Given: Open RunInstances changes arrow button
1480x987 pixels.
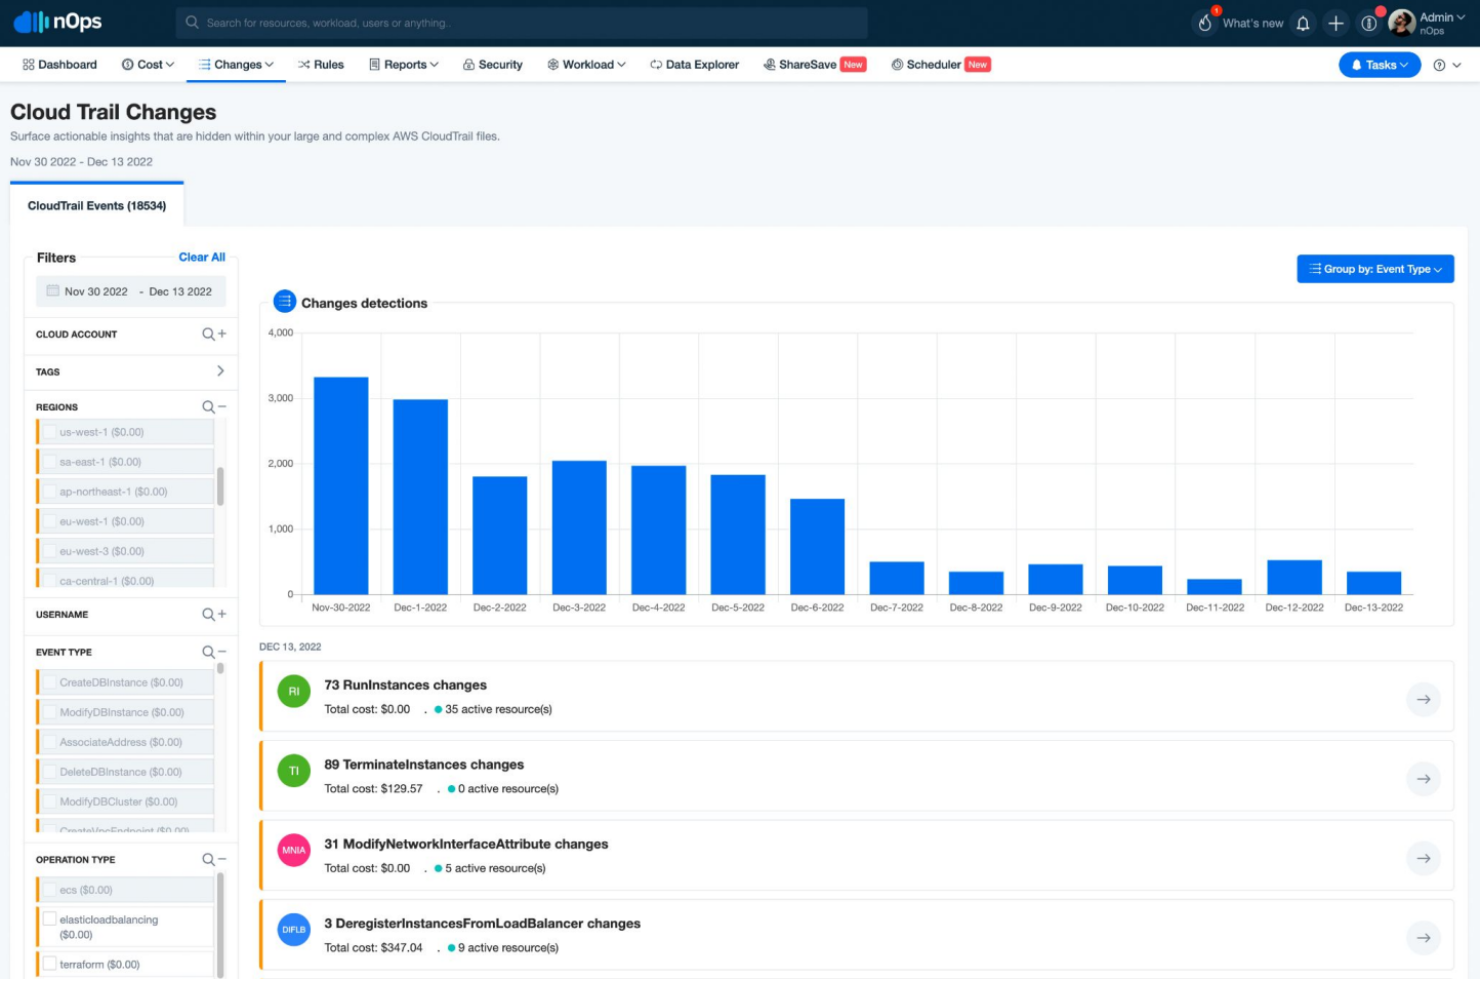Looking at the screenshot, I should [1423, 699].
